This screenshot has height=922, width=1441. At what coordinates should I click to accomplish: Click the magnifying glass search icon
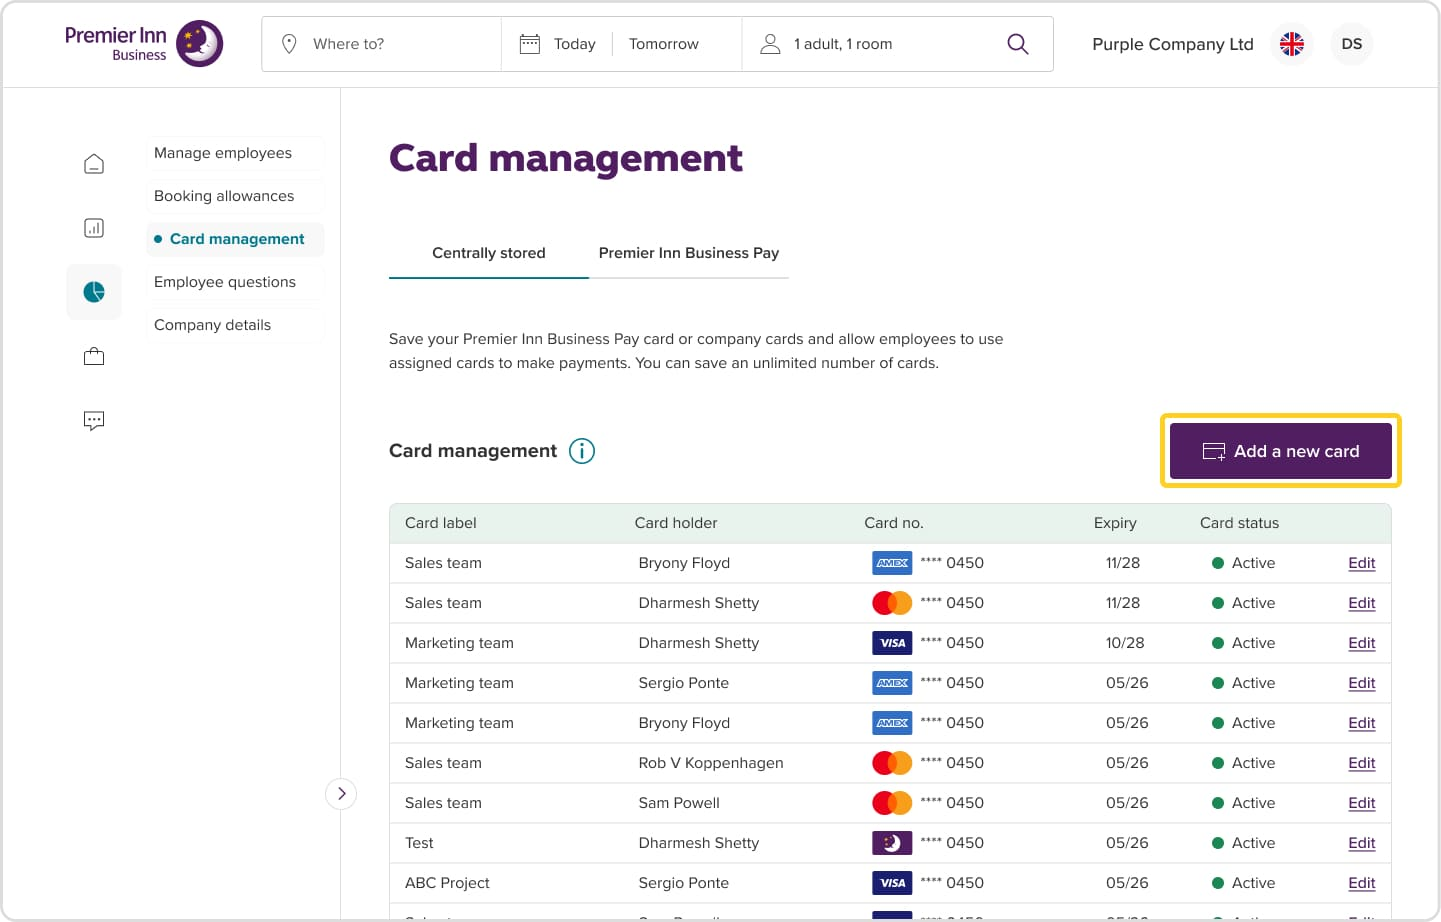[1018, 44]
